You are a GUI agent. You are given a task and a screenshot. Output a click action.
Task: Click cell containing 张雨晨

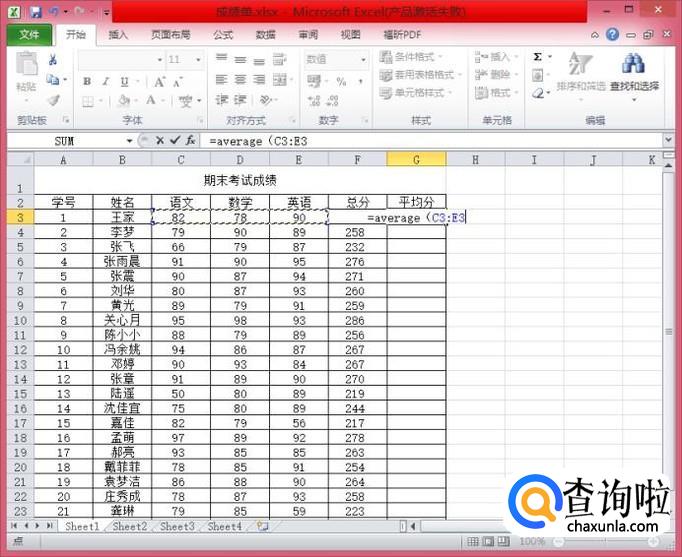point(122,262)
